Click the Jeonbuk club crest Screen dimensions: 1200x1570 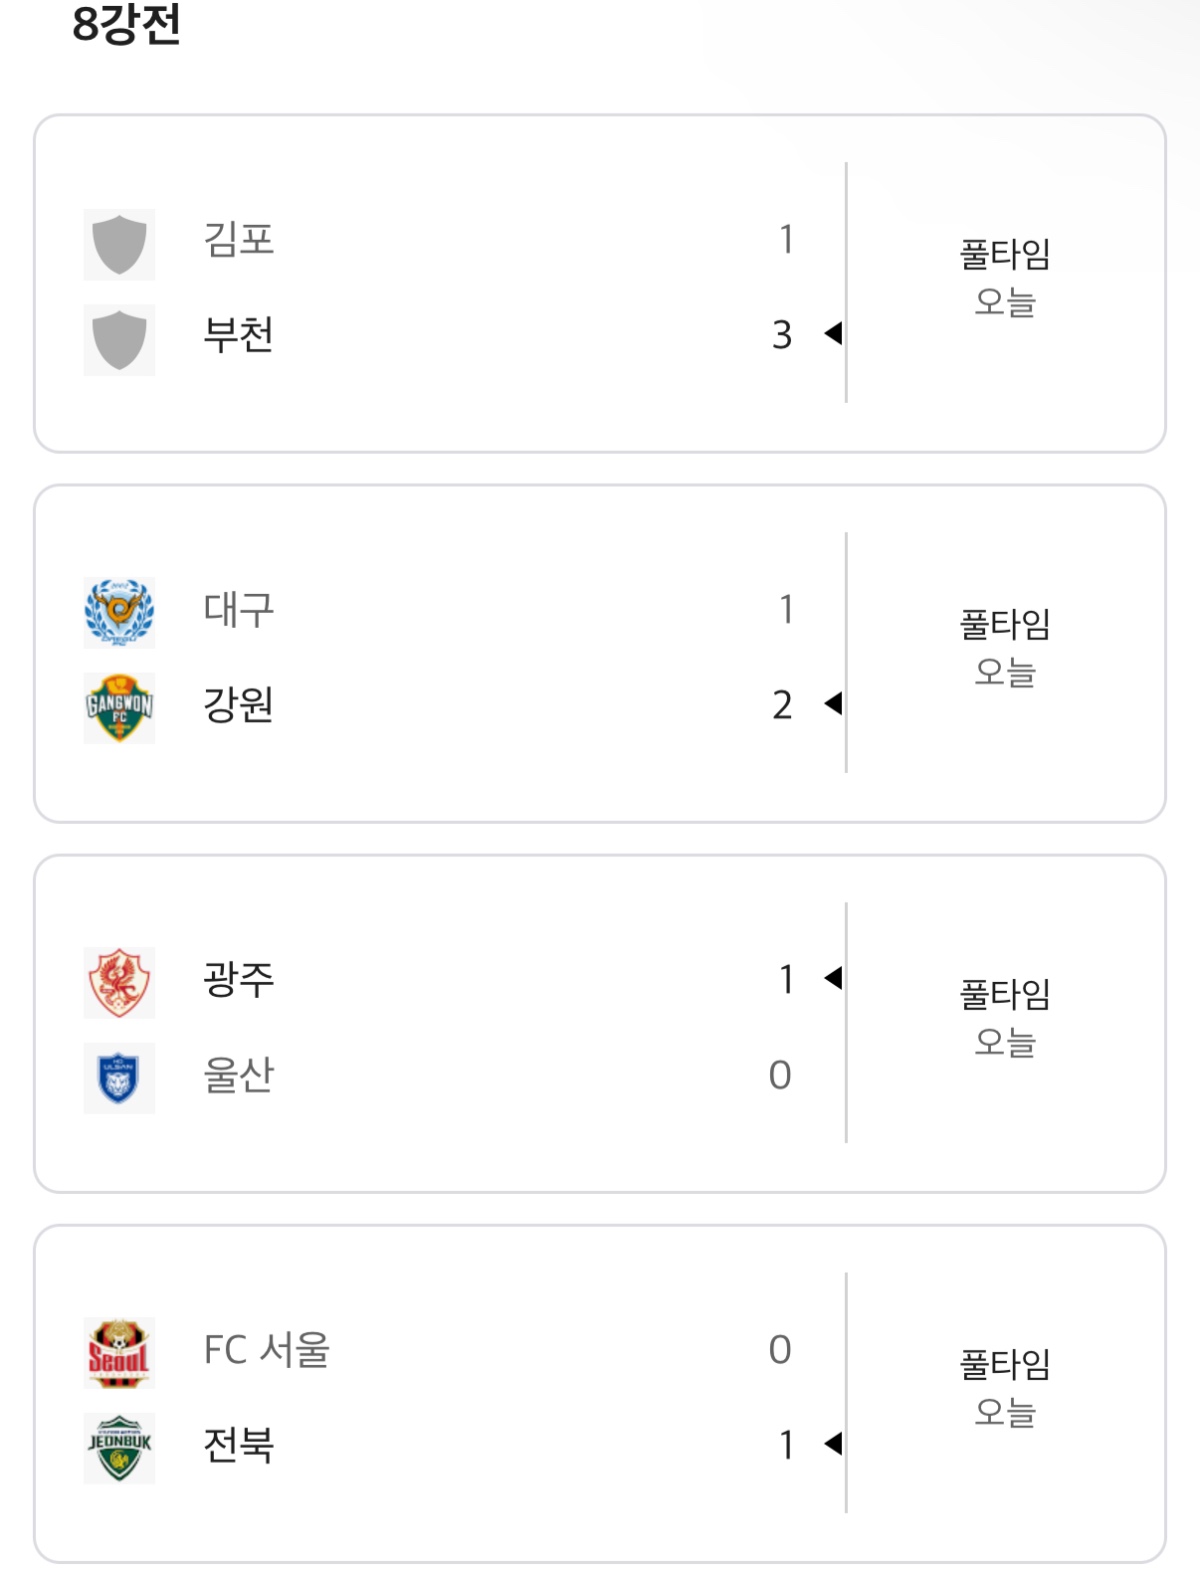tap(119, 1447)
